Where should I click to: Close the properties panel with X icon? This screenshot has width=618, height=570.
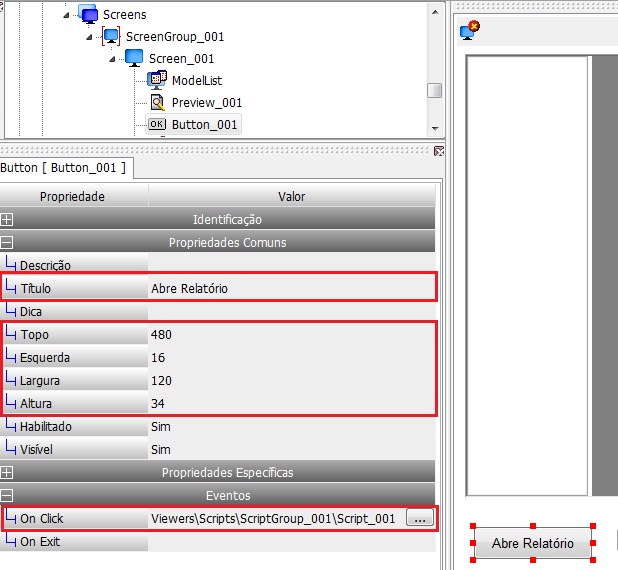pyautogui.click(x=439, y=151)
